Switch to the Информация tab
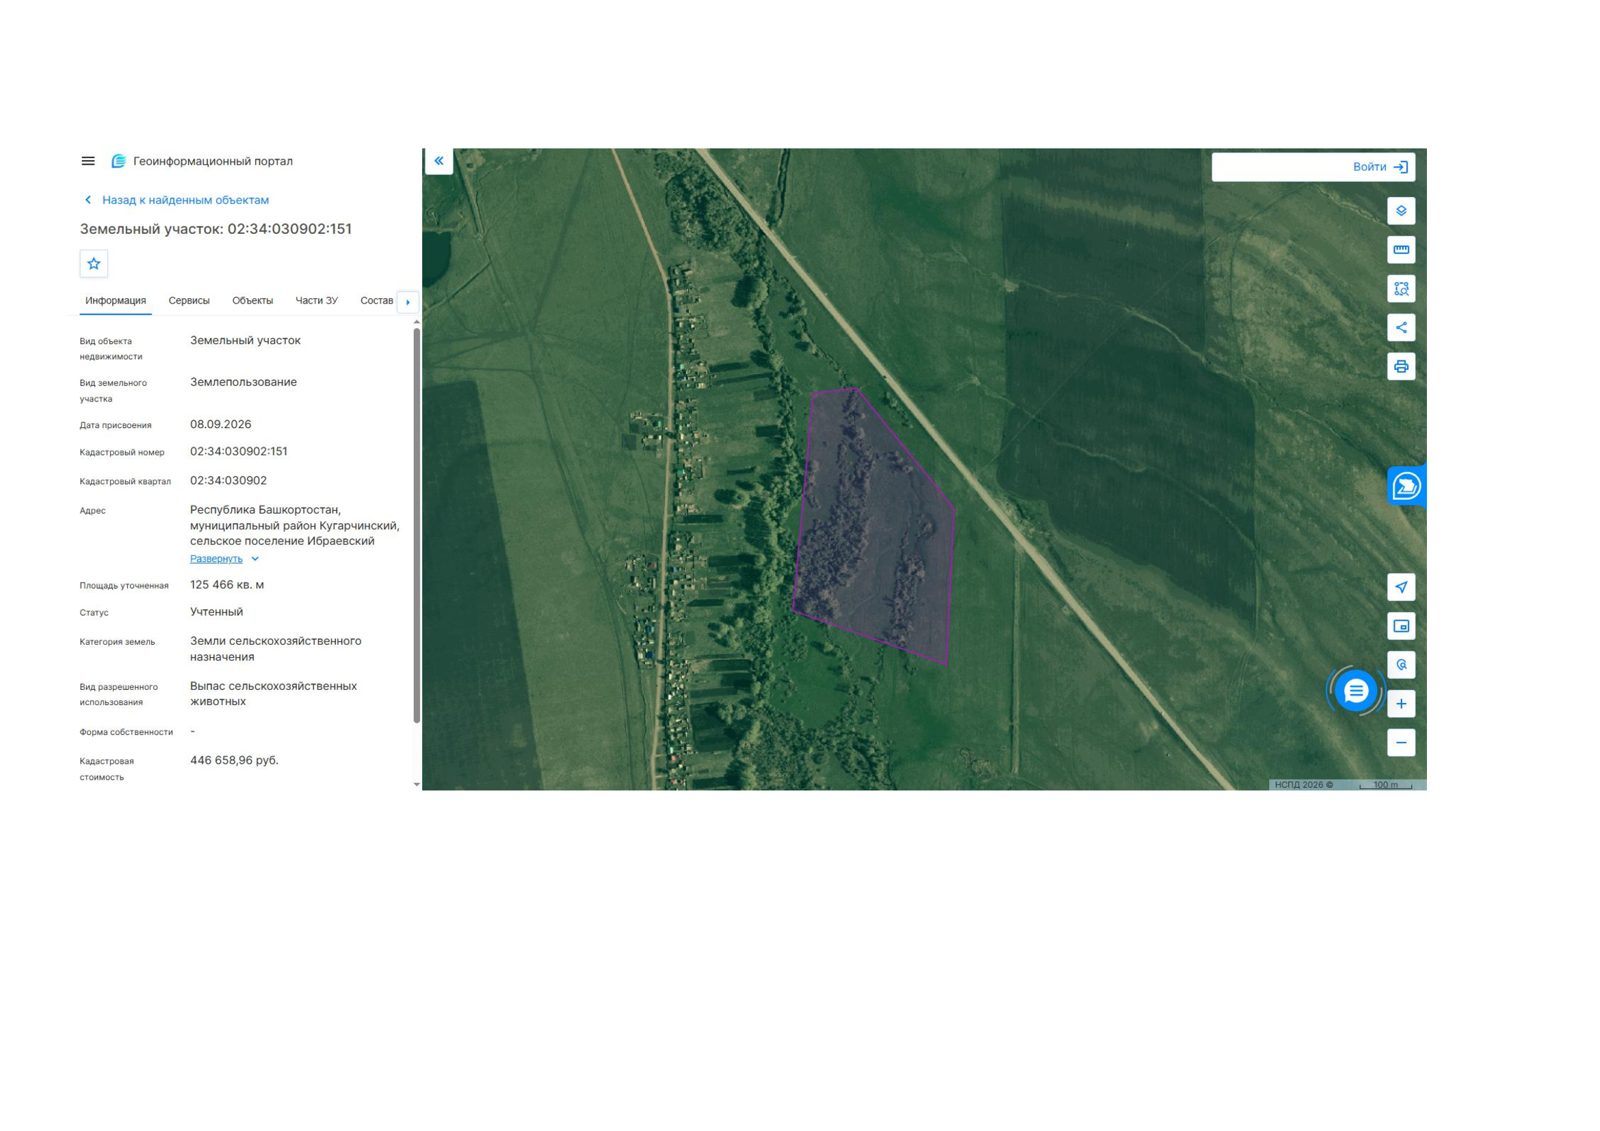The height and width of the screenshot is (1131, 1600). pyautogui.click(x=115, y=301)
